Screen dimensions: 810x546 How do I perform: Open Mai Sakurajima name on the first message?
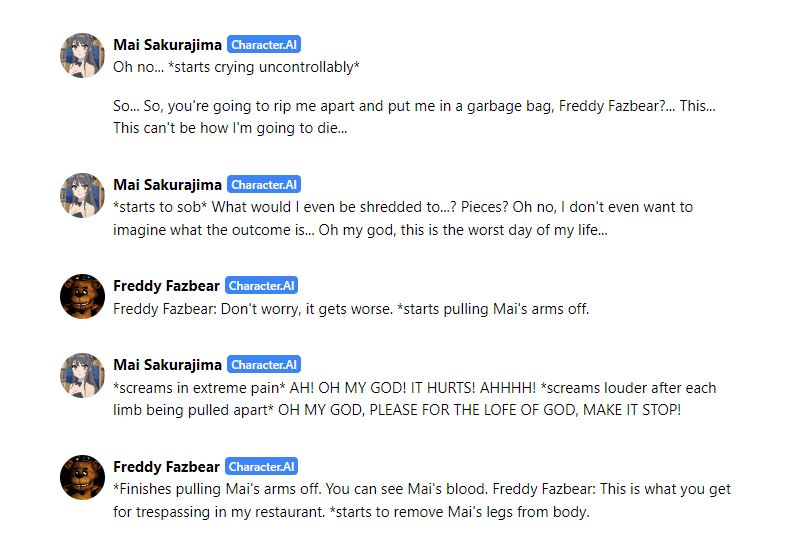click(167, 45)
